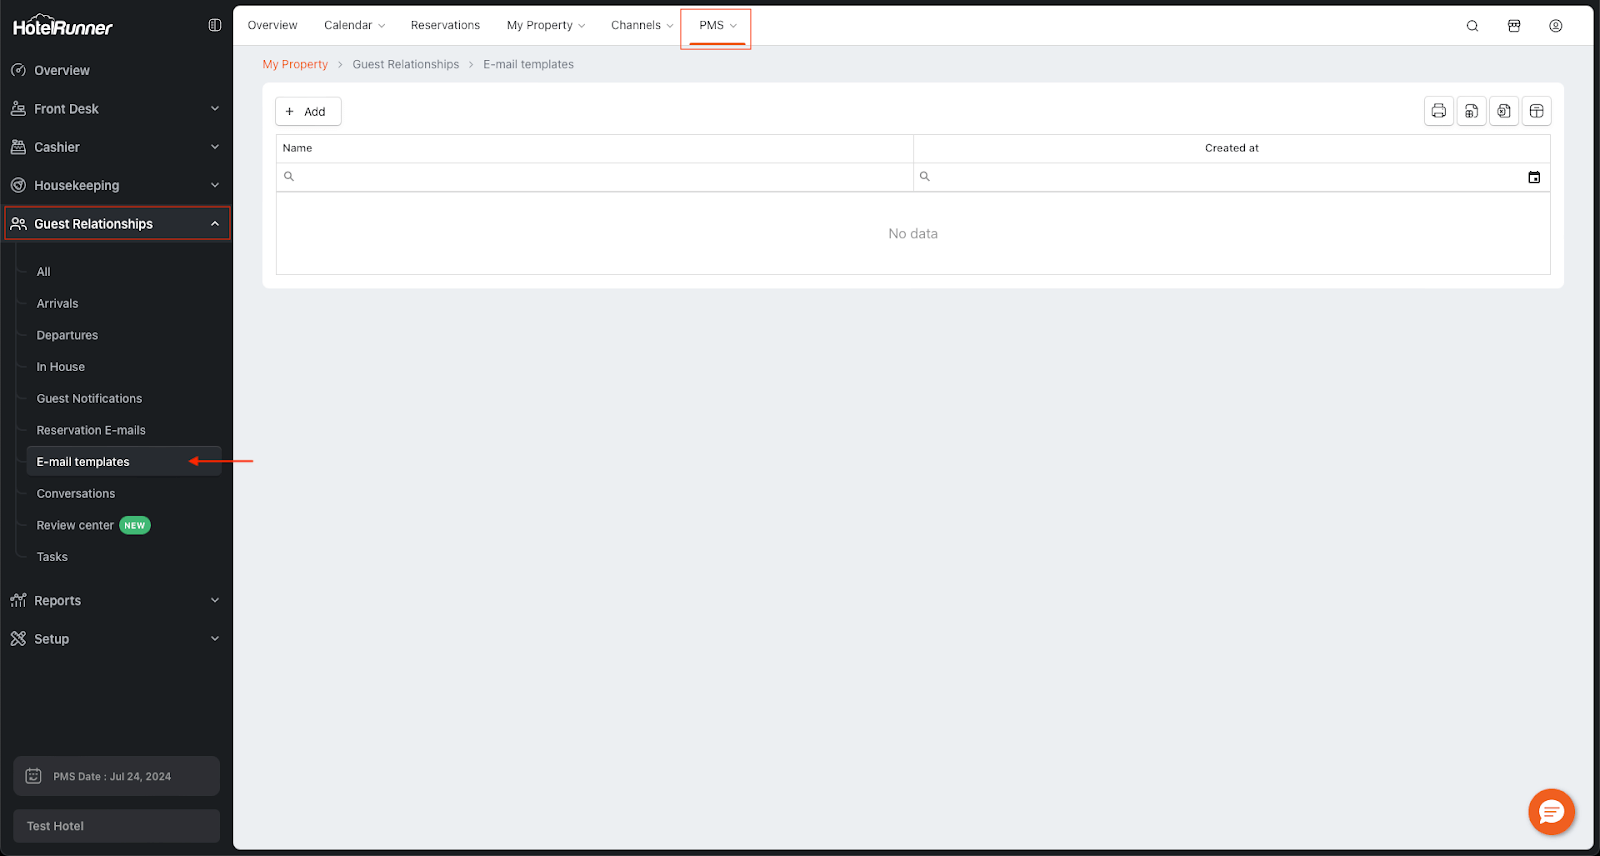The height and width of the screenshot is (856, 1600).
Task: Switch to the Reservations tab
Action: pos(445,26)
